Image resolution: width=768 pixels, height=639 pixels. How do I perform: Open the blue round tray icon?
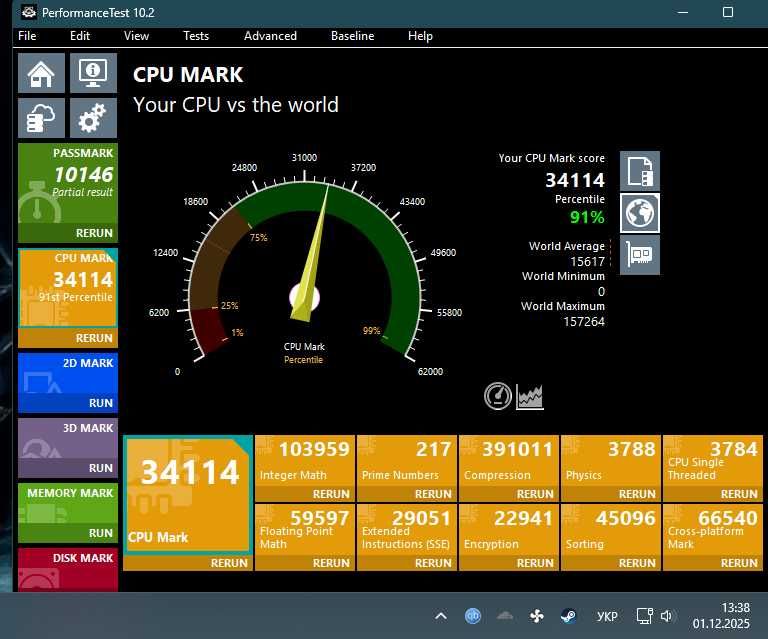[473, 616]
